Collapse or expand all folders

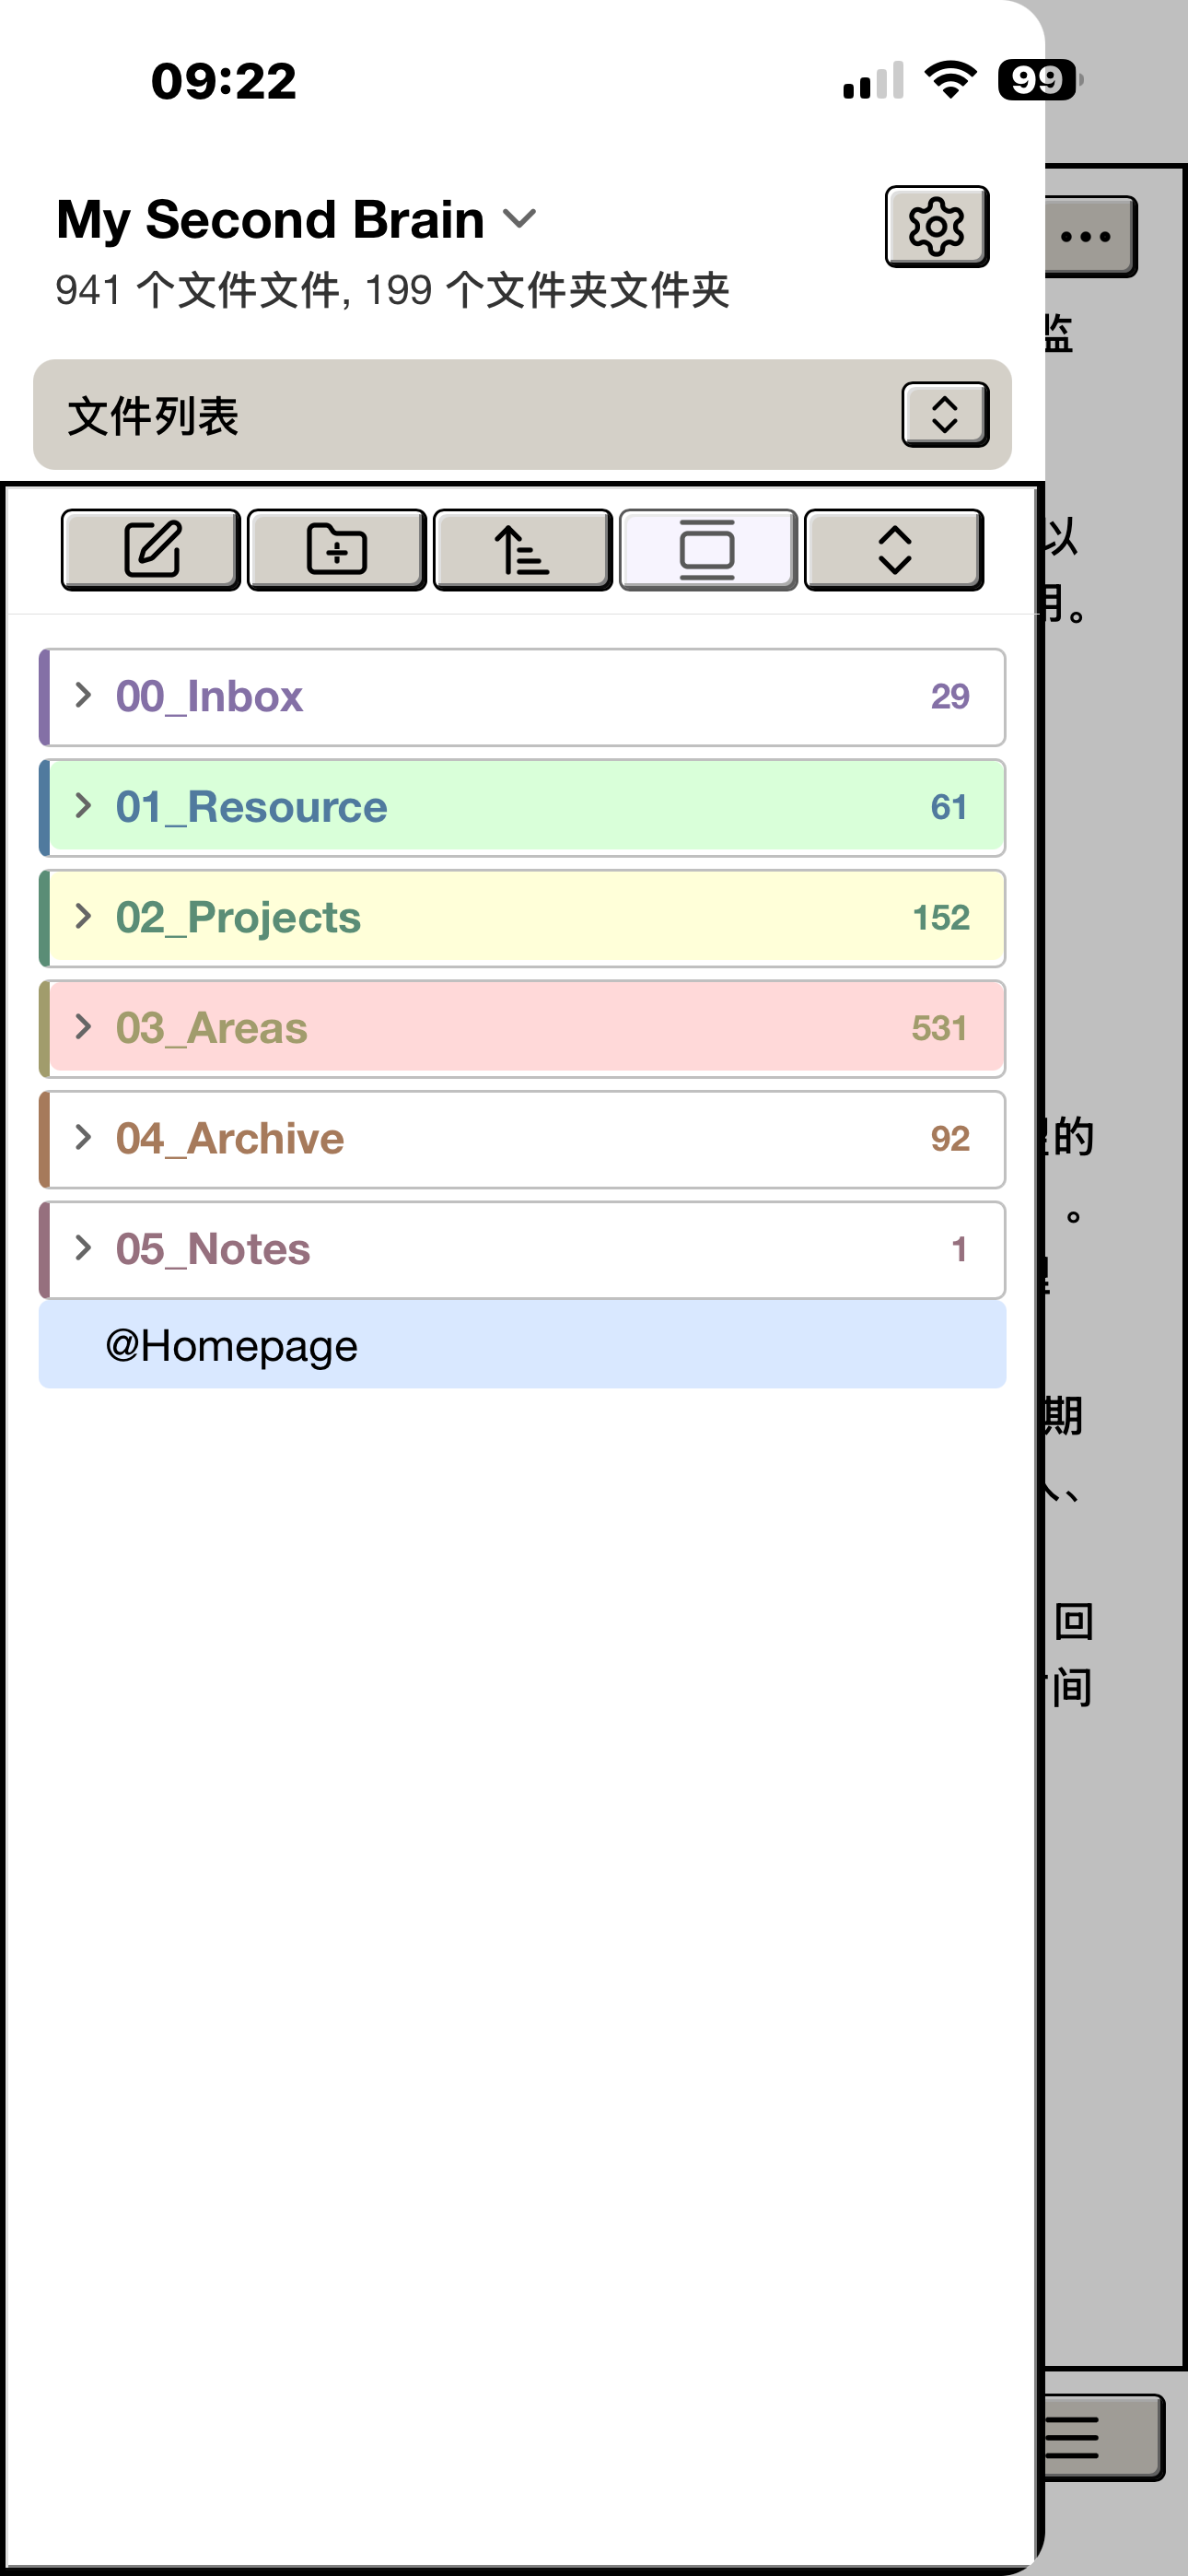coord(894,549)
